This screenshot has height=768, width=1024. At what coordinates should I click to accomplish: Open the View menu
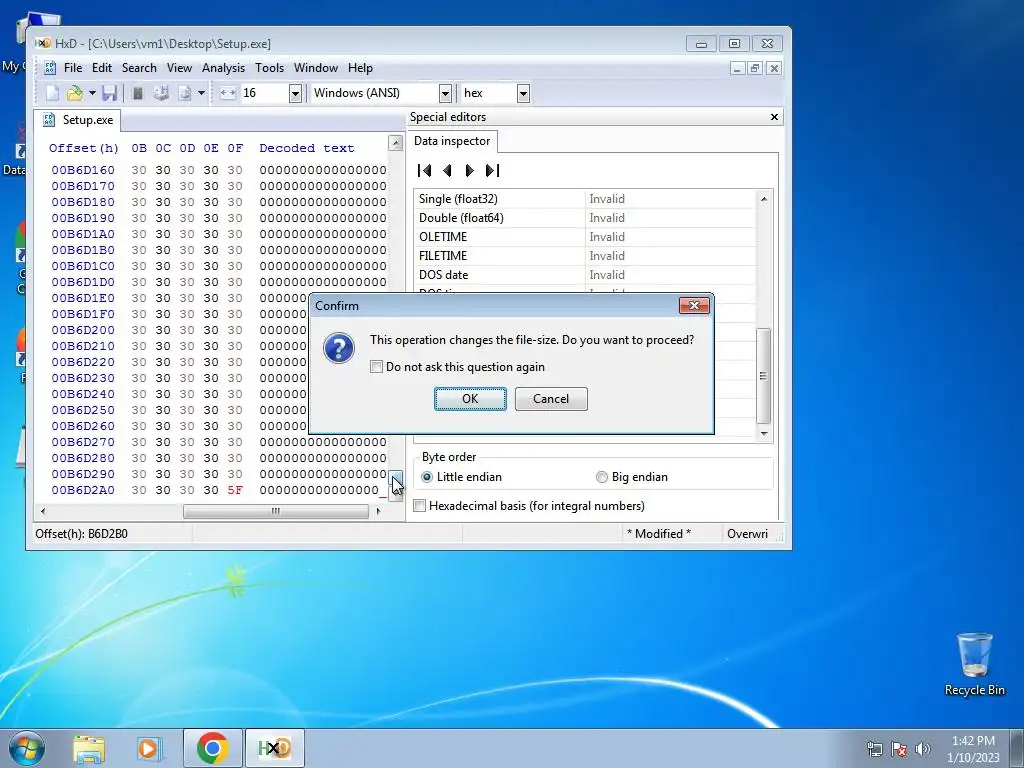tap(179, 68)
